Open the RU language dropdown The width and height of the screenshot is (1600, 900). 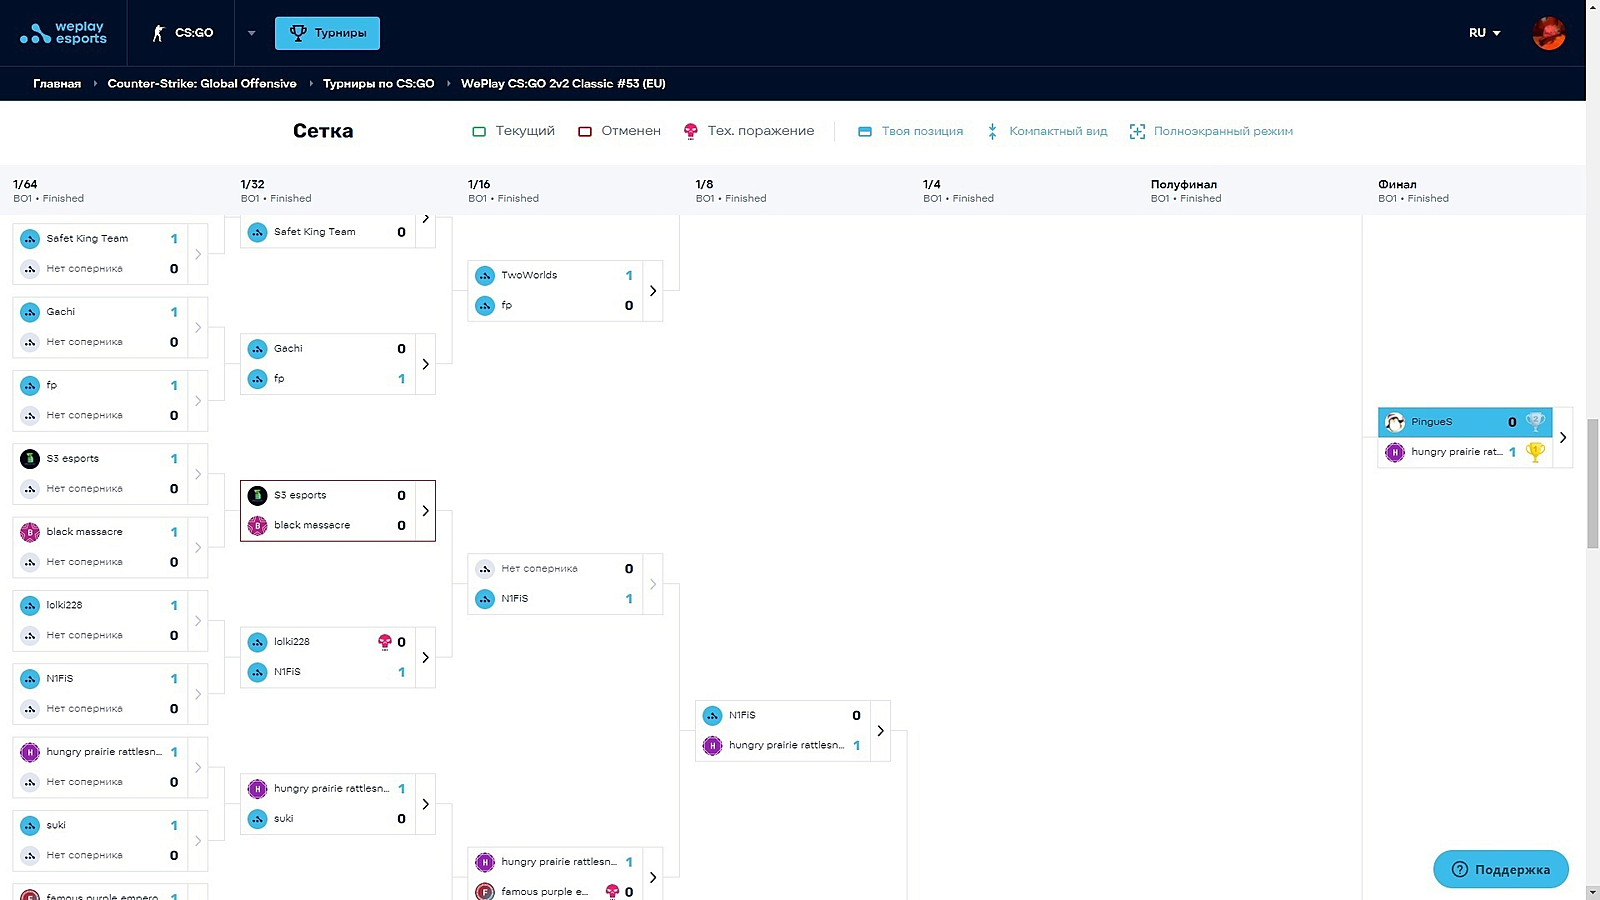pyautogui.click(x=1484, y=33)
